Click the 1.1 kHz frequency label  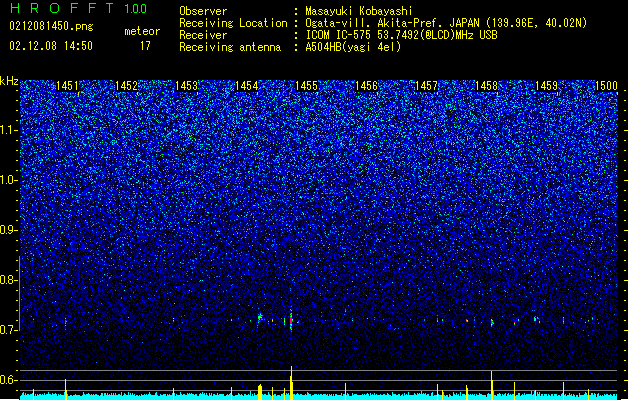click(x=9, y=130)
